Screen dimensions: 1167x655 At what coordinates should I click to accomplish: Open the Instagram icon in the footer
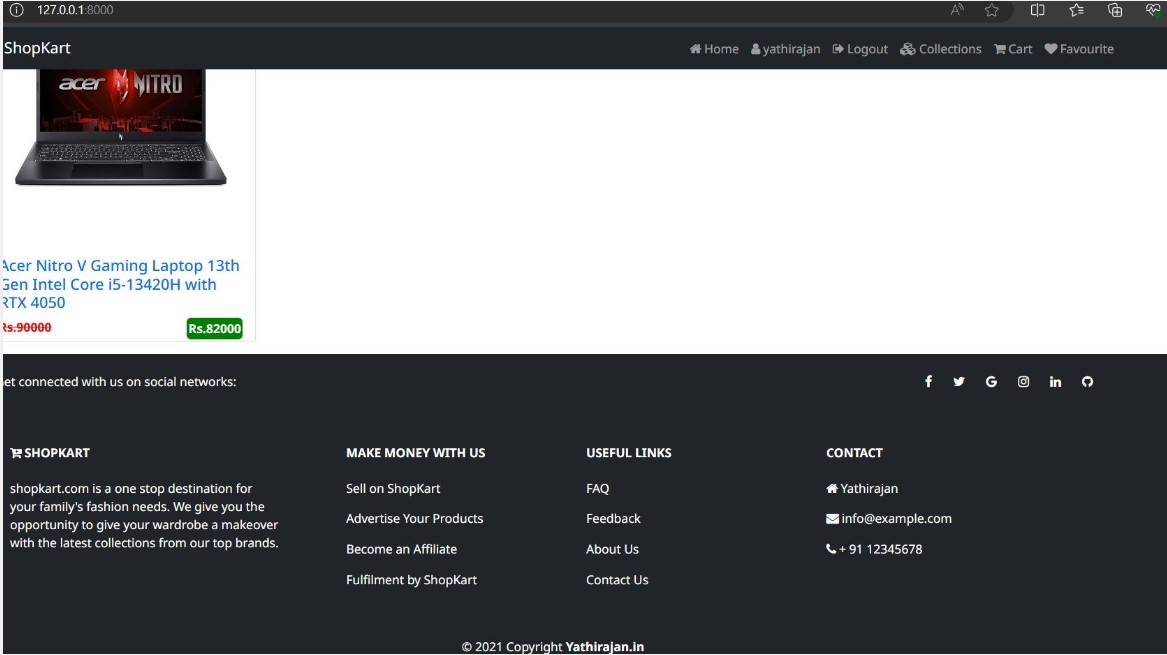[x=1023, y=381]
